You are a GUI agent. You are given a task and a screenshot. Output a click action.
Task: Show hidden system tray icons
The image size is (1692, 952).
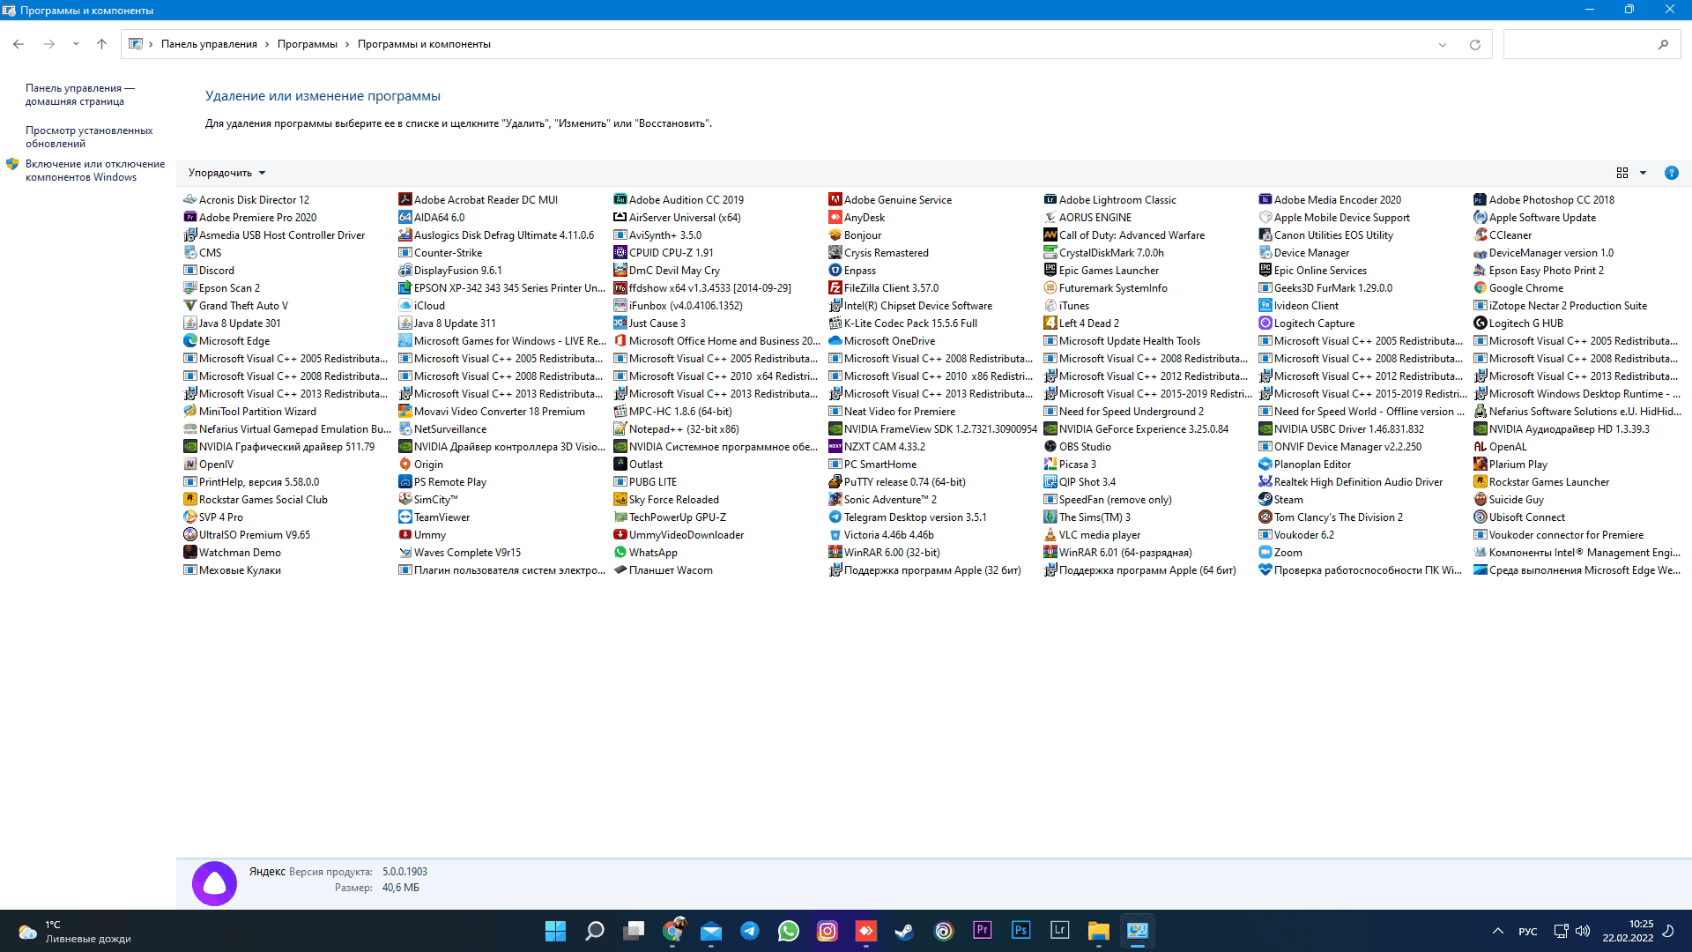pyautogui.click(x=1498, y=931)
